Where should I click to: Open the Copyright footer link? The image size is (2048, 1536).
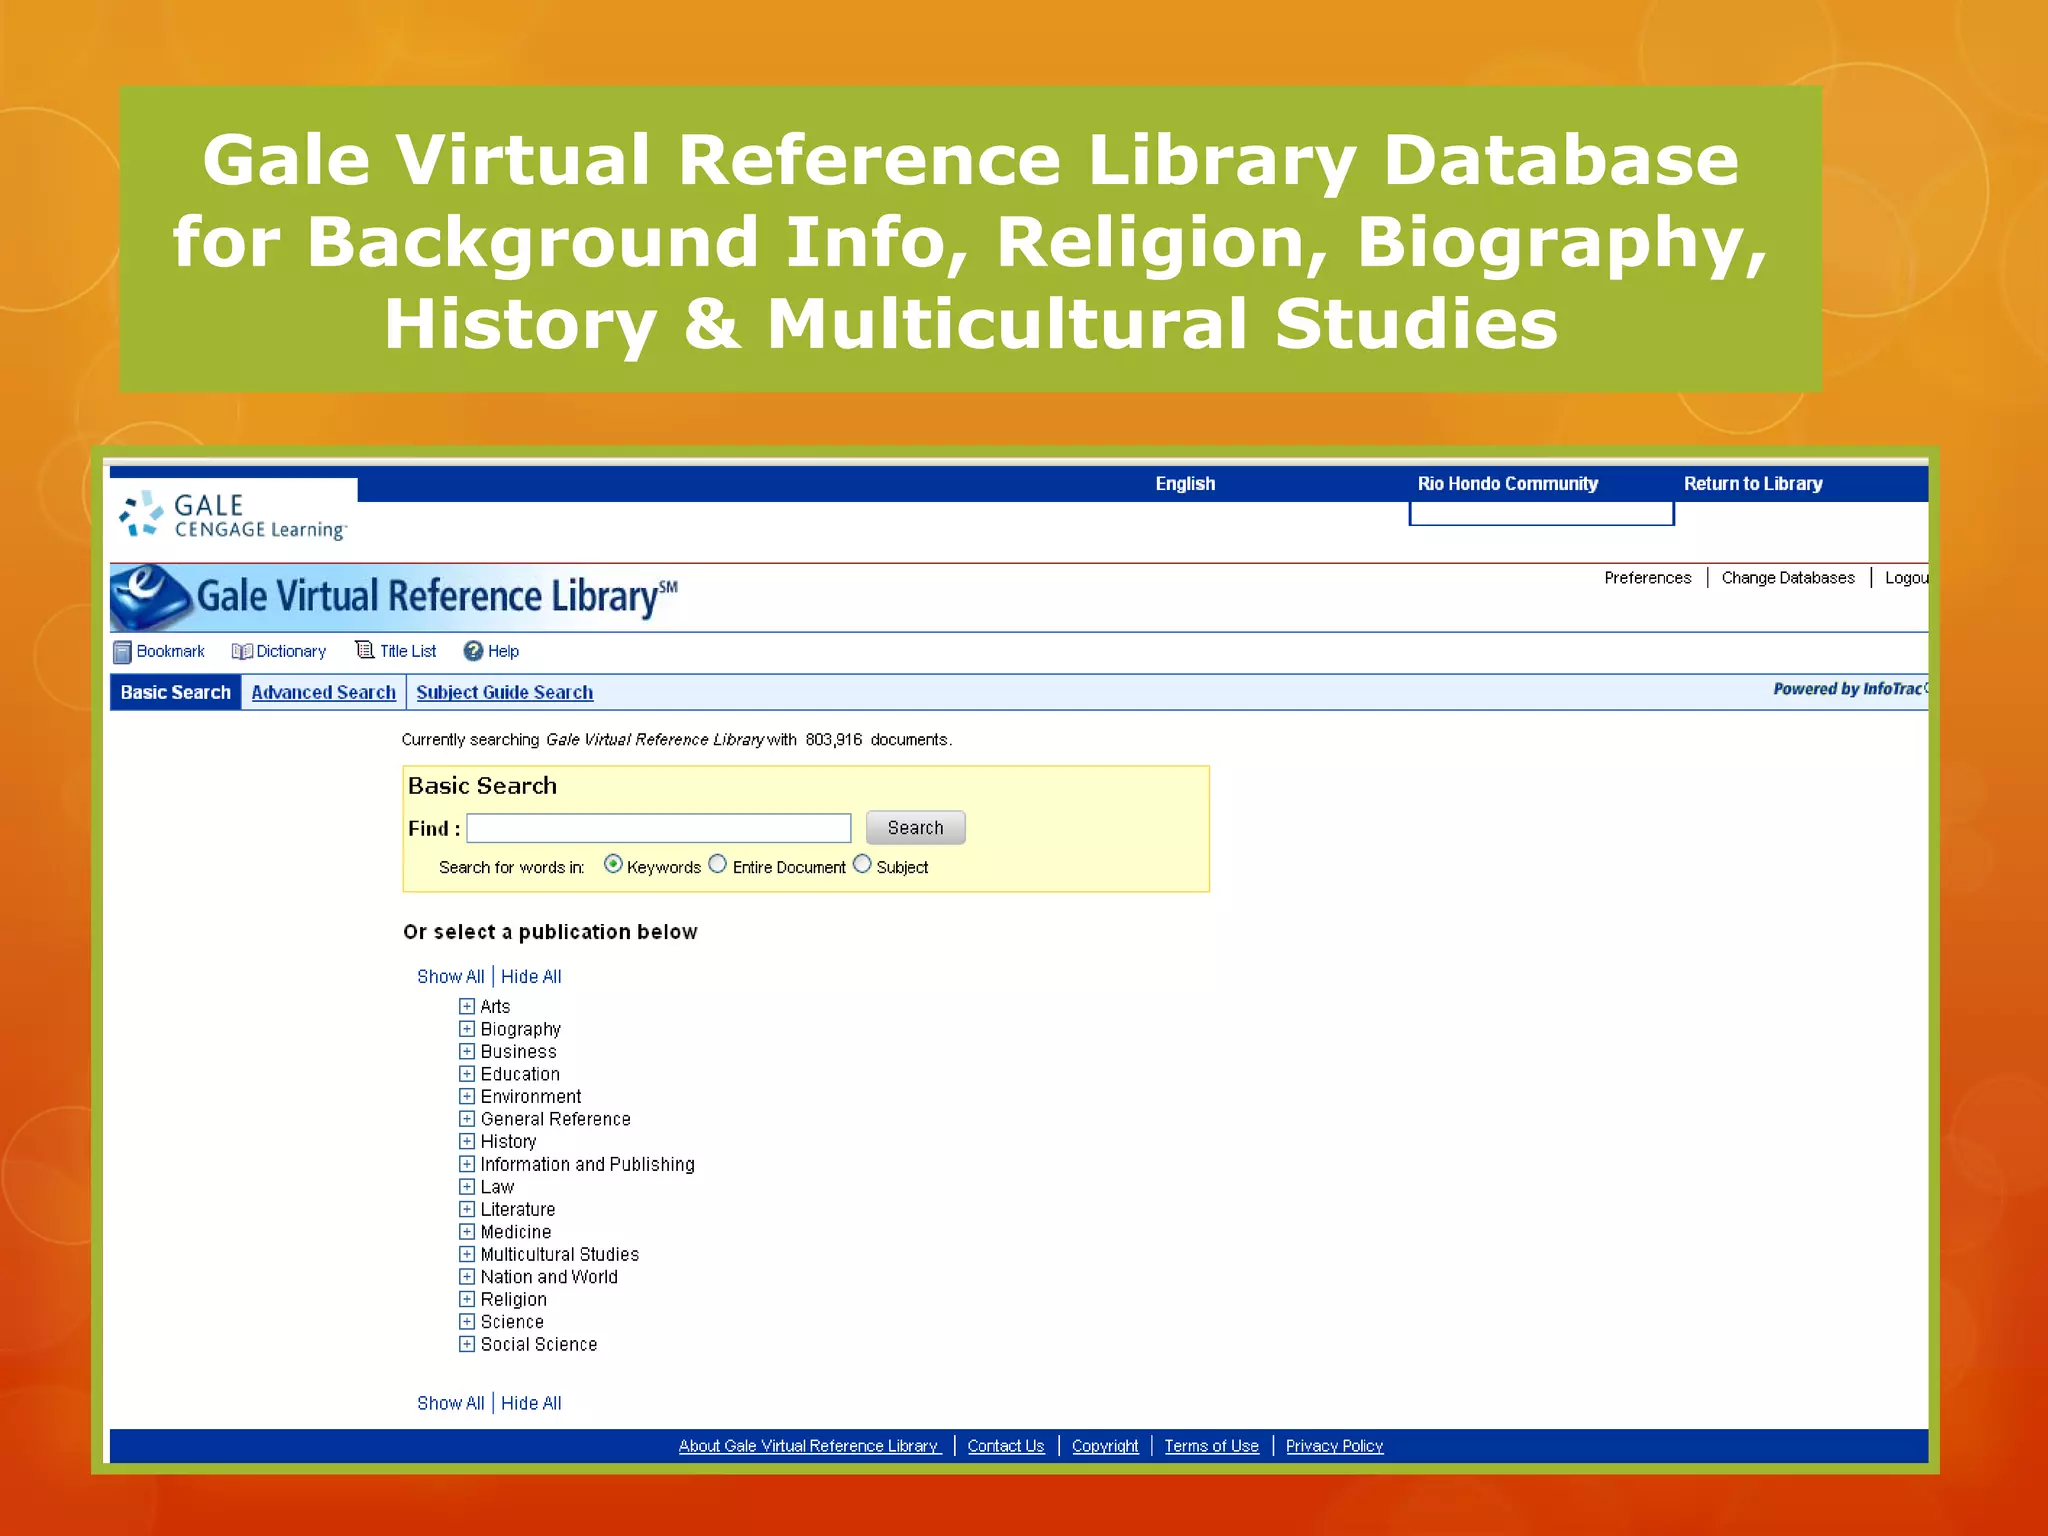[x=1105, y=1446]
